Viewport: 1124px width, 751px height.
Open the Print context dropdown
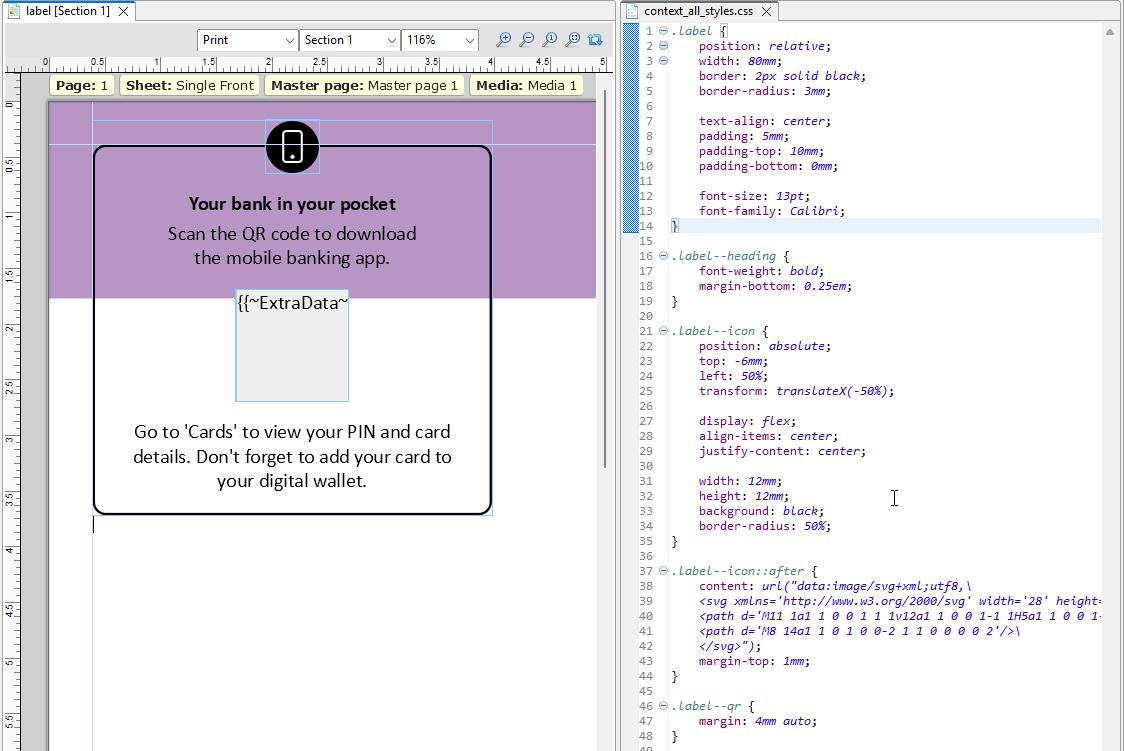[x=247, y=40]
